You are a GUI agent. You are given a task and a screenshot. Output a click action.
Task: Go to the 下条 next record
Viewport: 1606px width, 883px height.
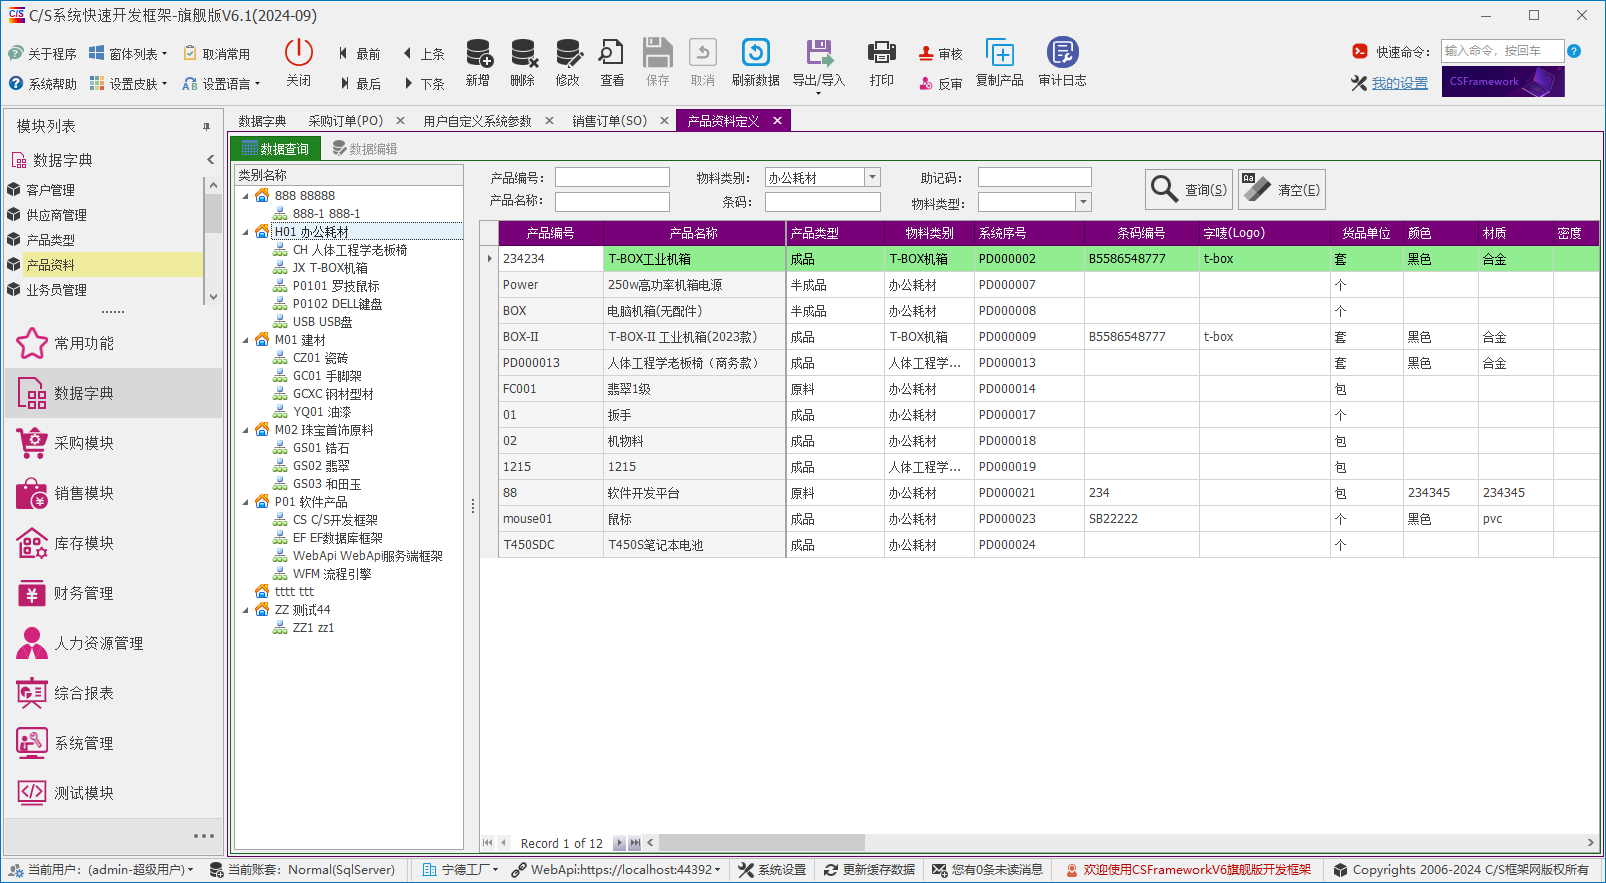click(x=423, y=84)
